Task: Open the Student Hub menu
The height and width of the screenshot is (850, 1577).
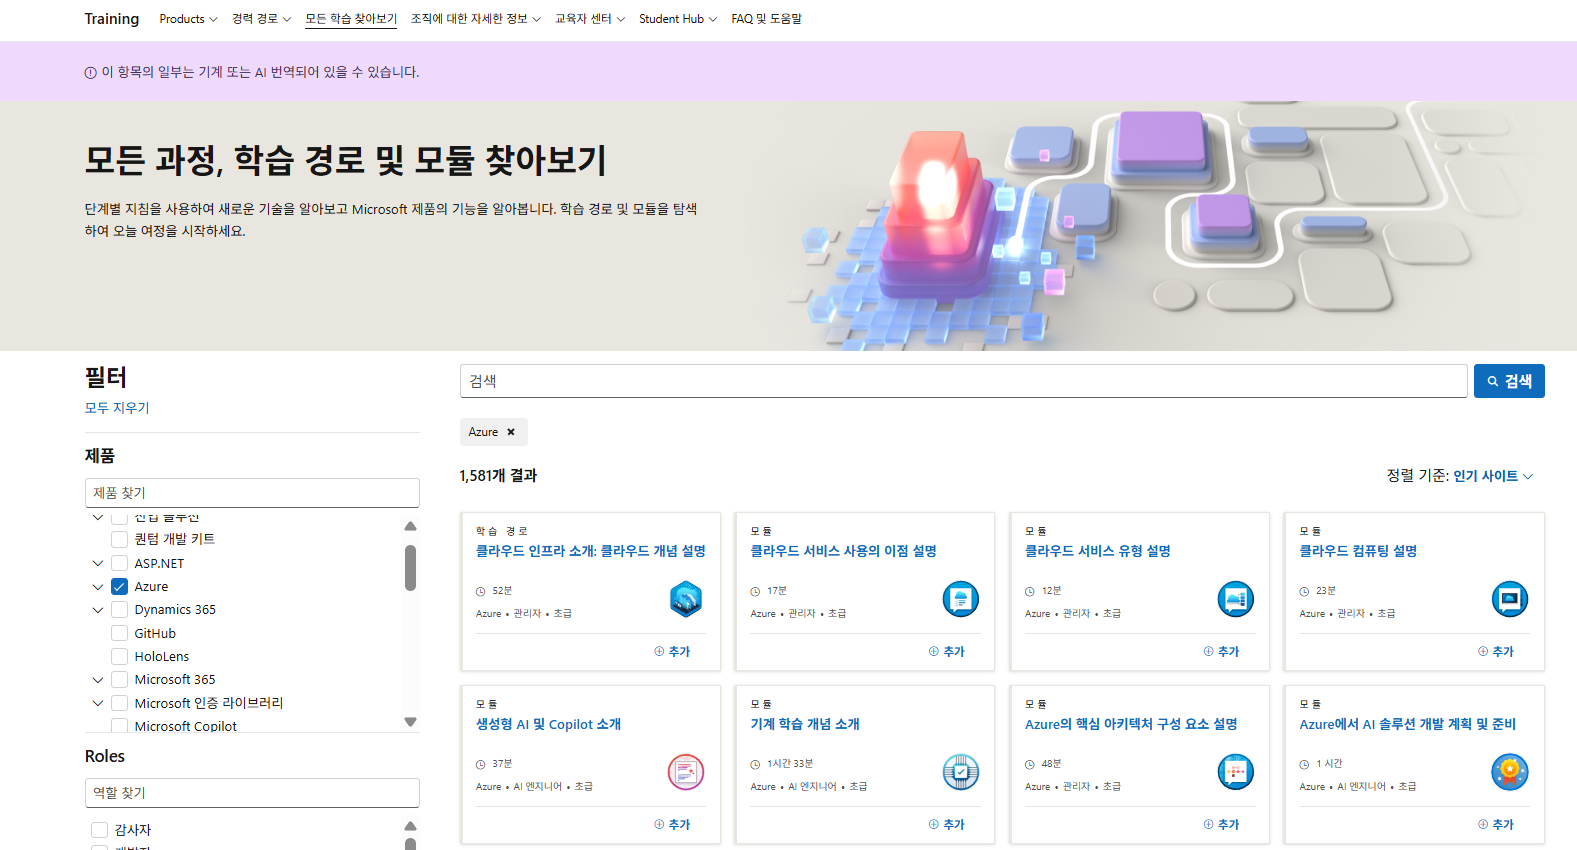Action: click(678, 19)
